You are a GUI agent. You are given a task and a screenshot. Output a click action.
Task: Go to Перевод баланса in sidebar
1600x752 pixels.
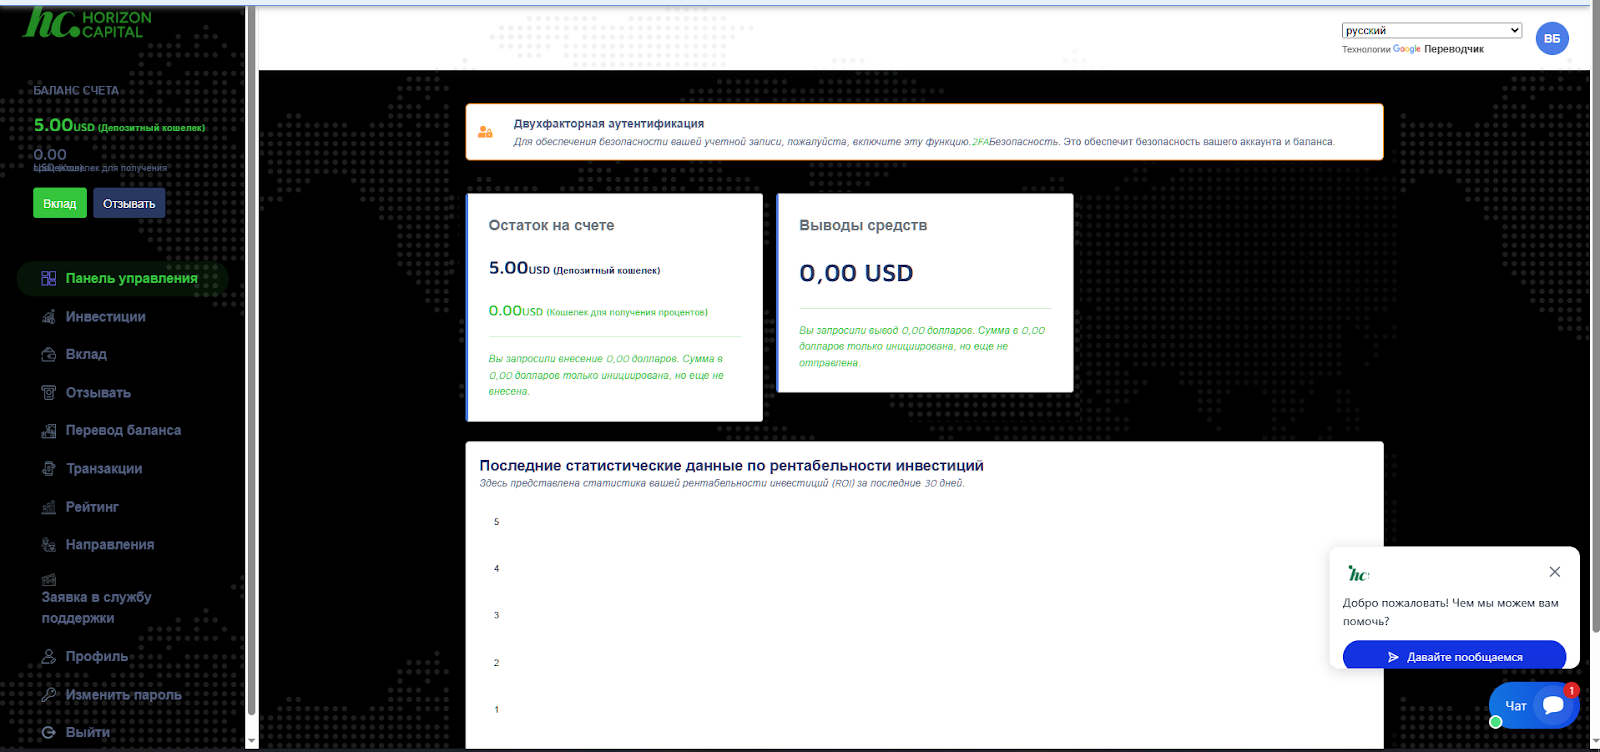coord(123,431)
